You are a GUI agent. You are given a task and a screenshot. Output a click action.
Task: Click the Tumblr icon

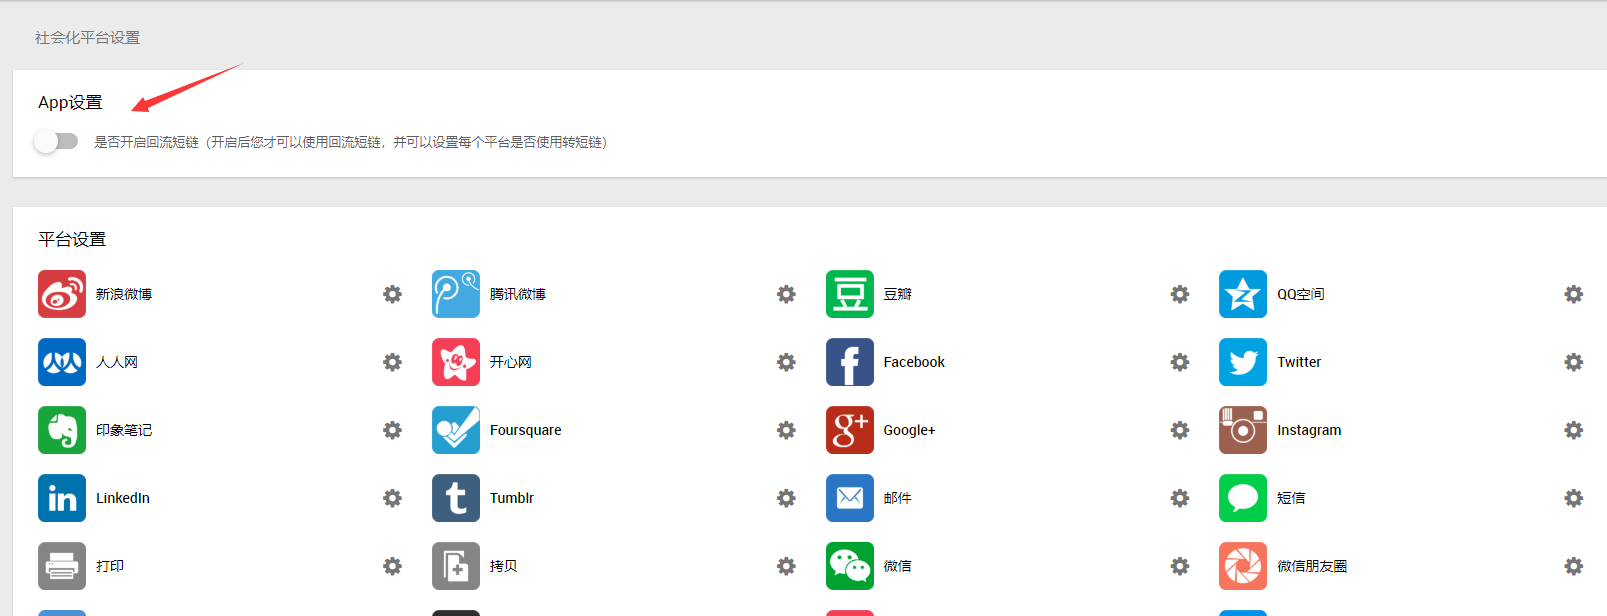456,498
